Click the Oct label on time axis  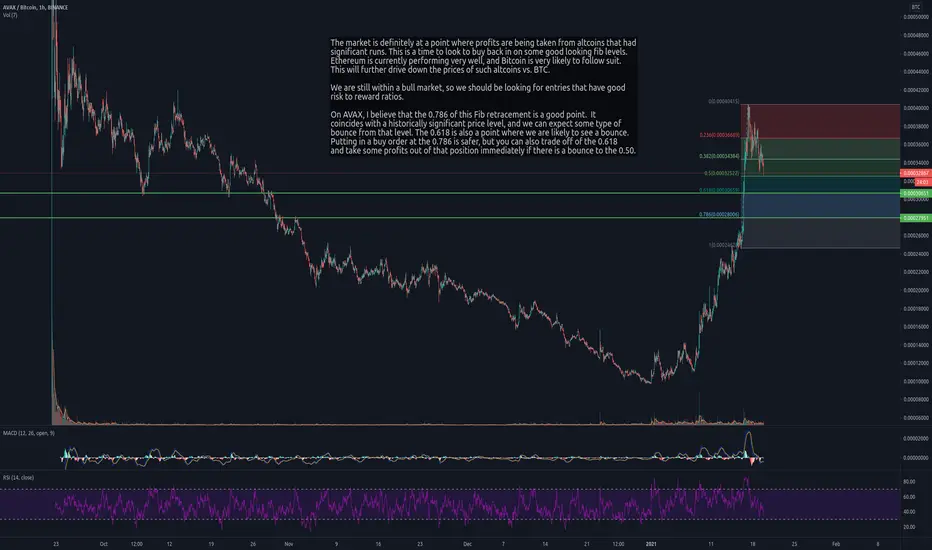pos(103,544)
